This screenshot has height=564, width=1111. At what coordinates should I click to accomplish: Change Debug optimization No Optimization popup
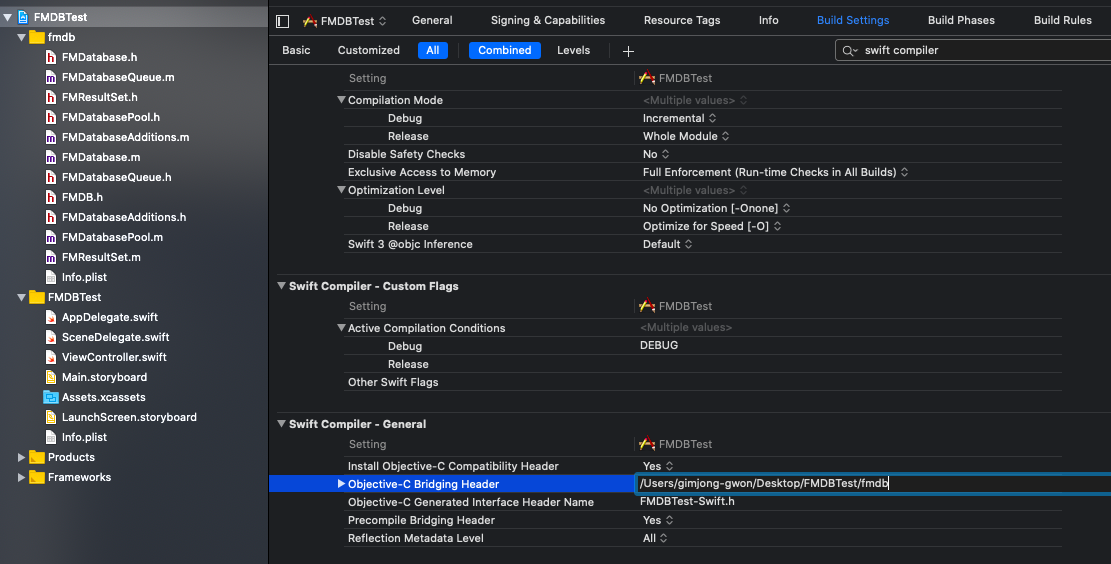(716, 208)
